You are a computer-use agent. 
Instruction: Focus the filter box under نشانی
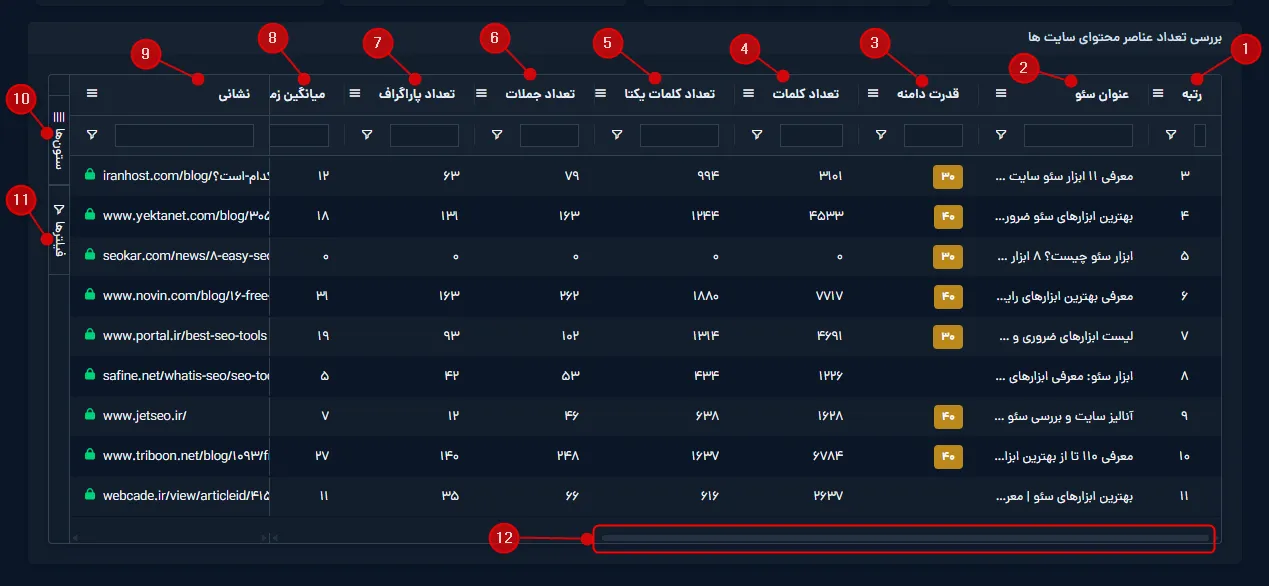click(184, 135)
